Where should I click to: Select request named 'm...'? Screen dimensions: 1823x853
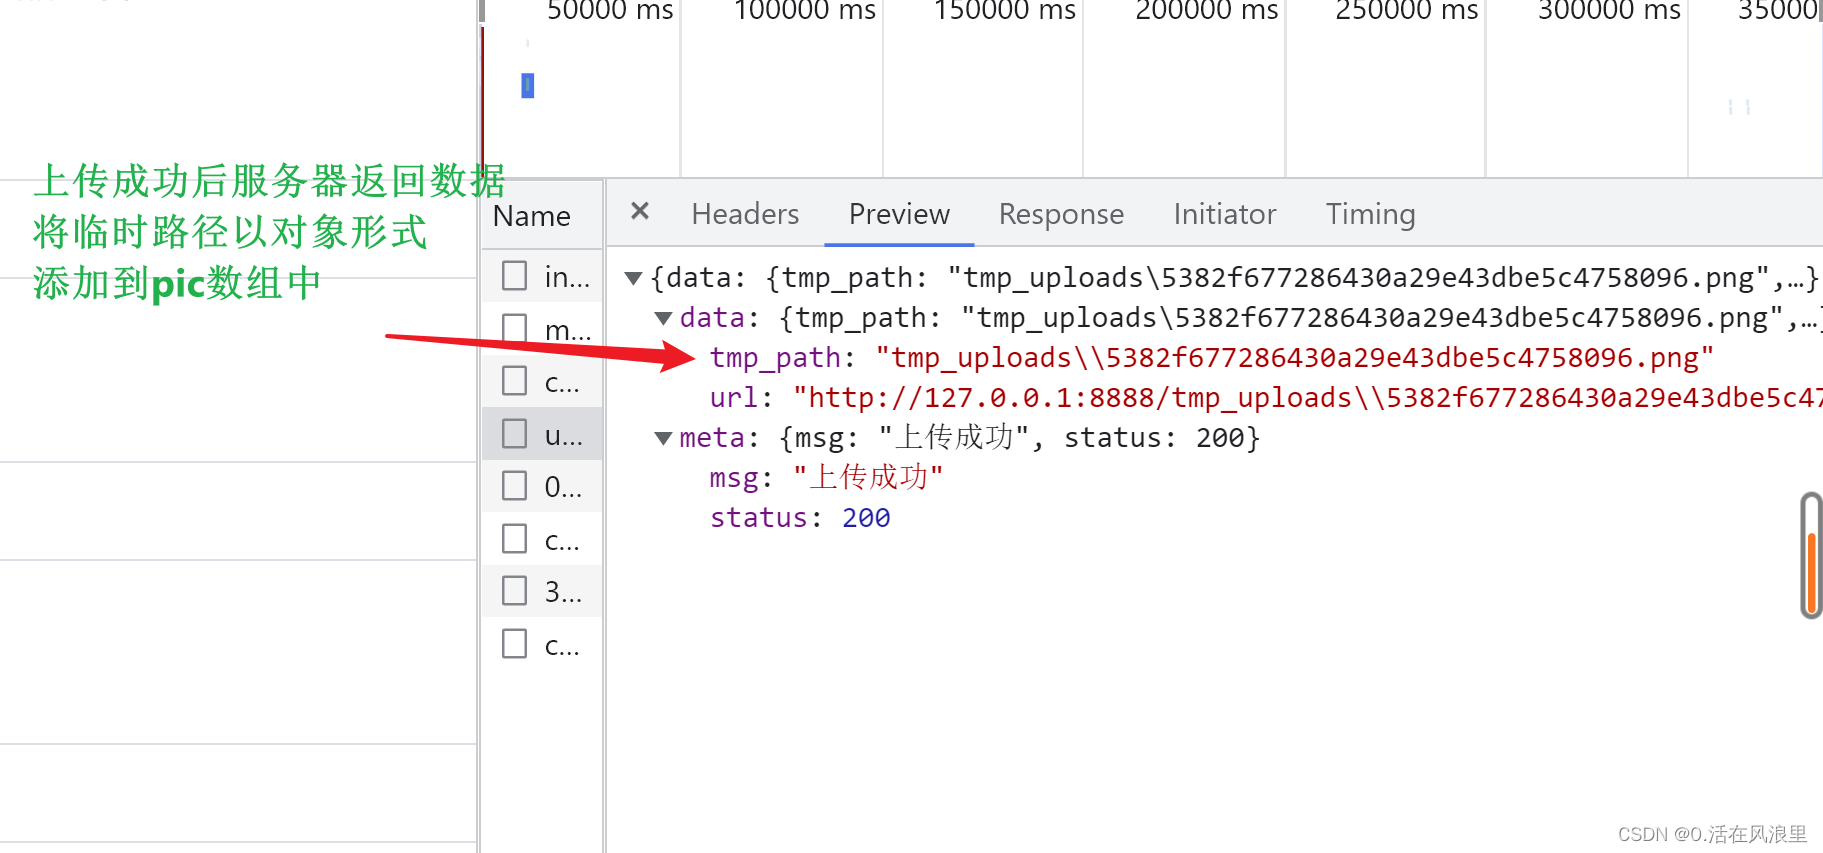click(x=567, y=328)
